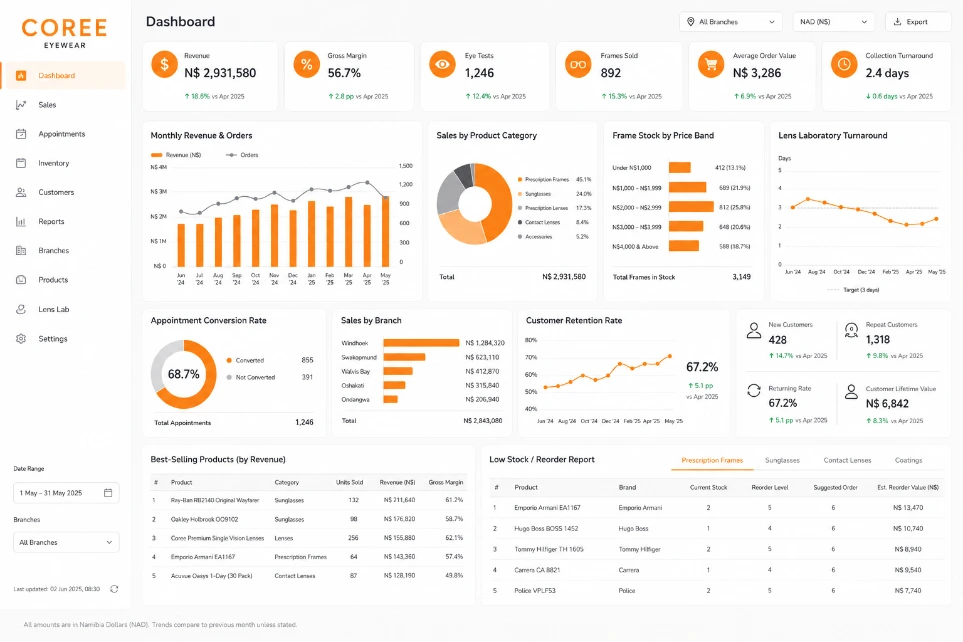The width and height of the screenshot is (963, 642).
Task: Click the appointment conversion donut chart
Action: (184, 374)
